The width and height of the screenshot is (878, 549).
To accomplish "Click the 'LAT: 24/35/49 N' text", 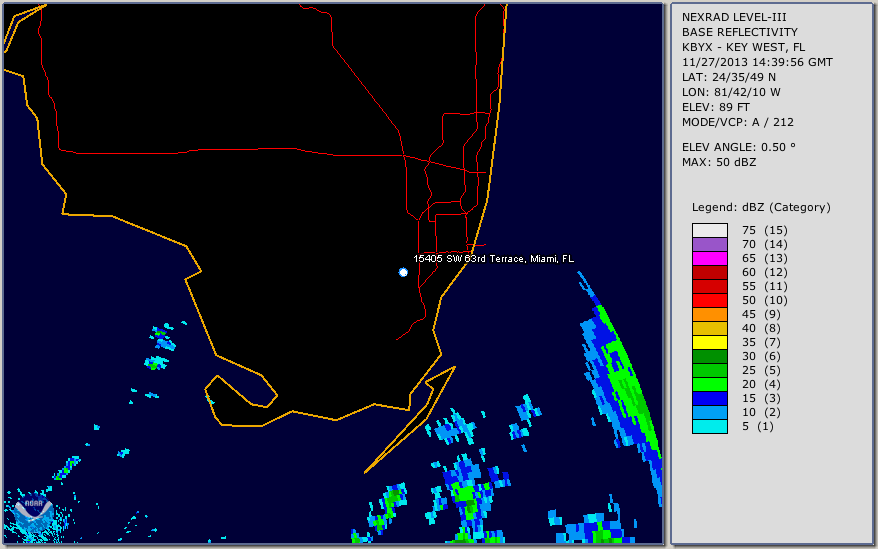I will [728, 77].
